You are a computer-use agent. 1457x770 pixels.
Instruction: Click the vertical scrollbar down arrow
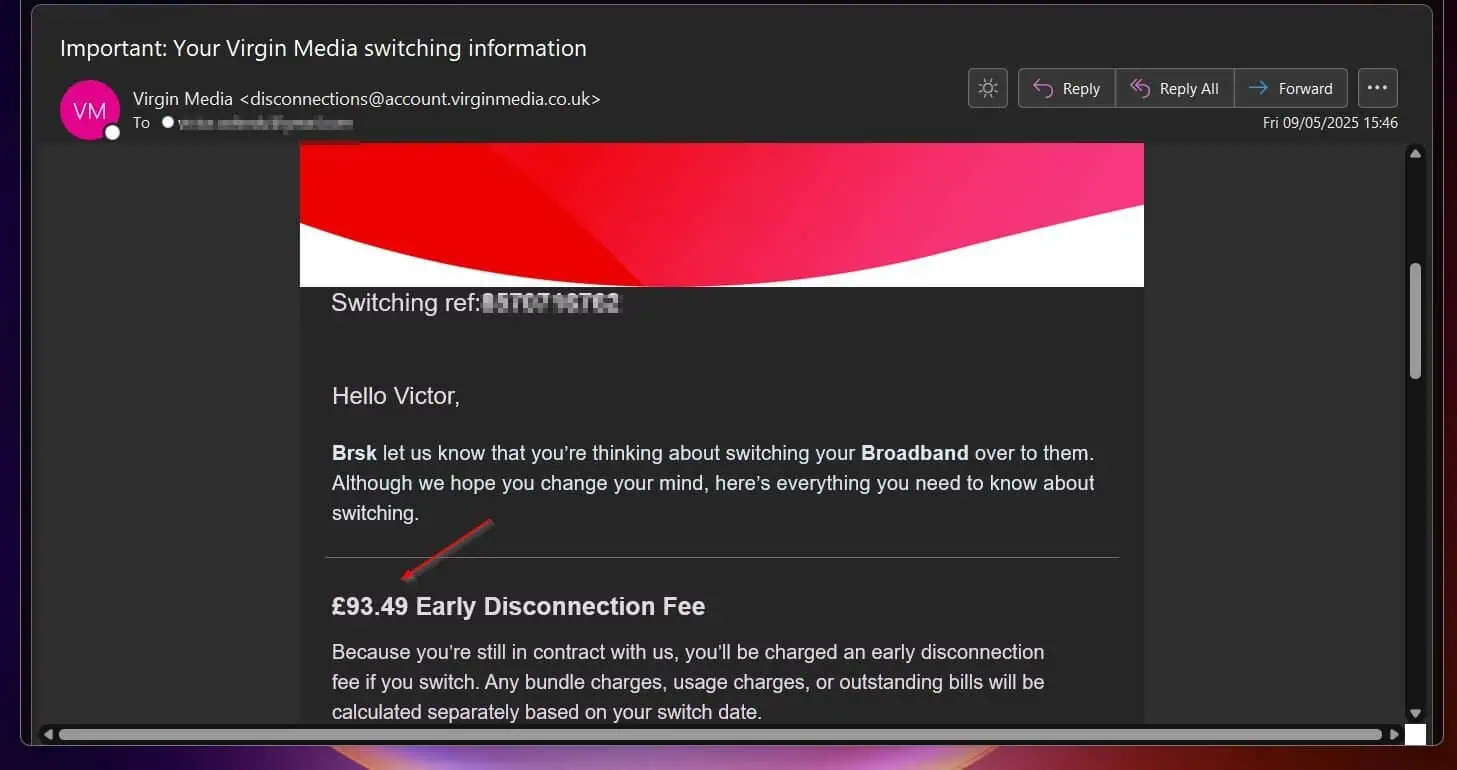[x=1414, y=713]
